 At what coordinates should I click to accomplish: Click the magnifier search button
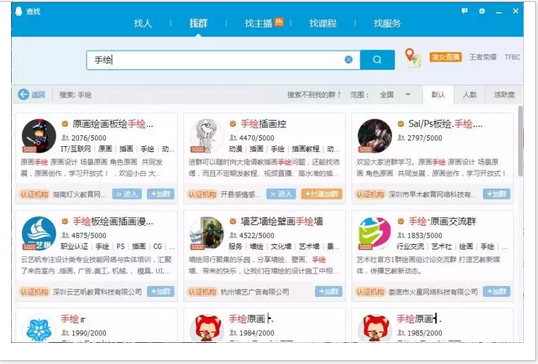(x=377, y=60)
